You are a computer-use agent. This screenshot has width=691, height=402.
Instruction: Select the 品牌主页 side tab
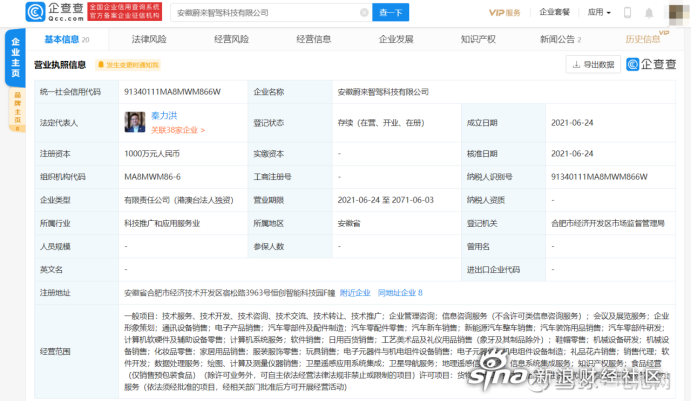[17, 110]
